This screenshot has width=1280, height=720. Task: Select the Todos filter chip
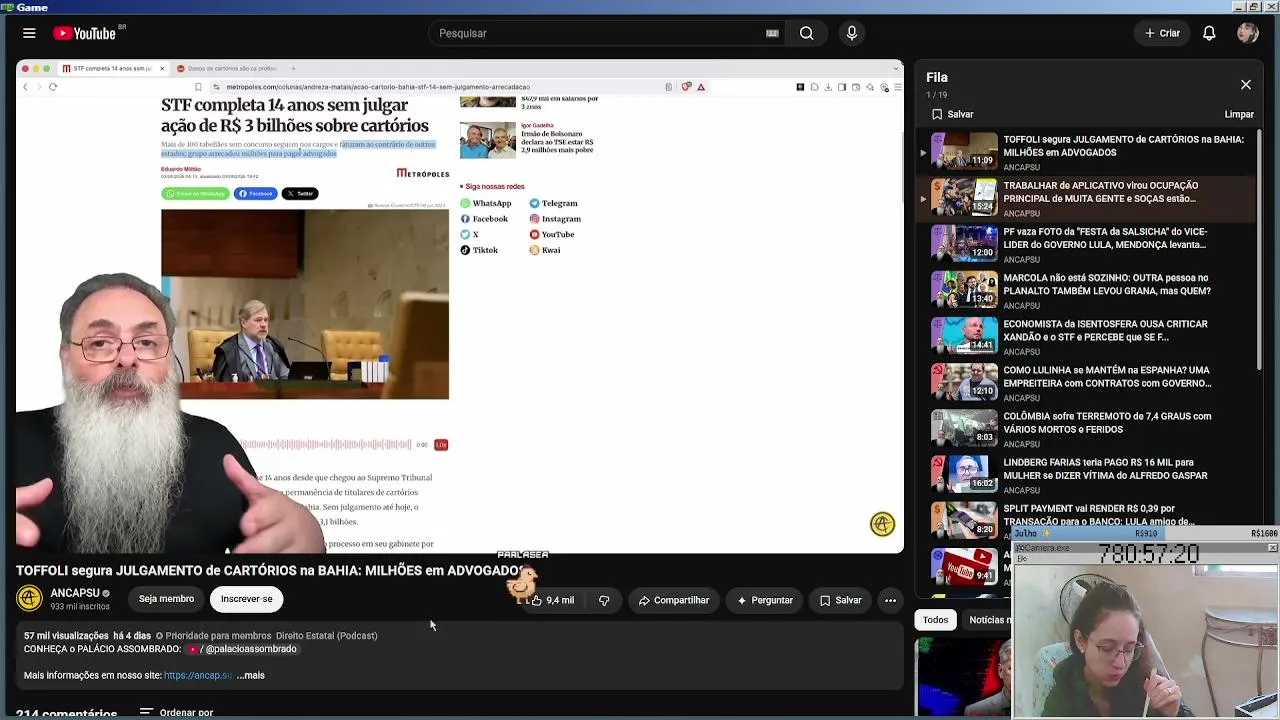pyautogui.click(x=935, y=620)
